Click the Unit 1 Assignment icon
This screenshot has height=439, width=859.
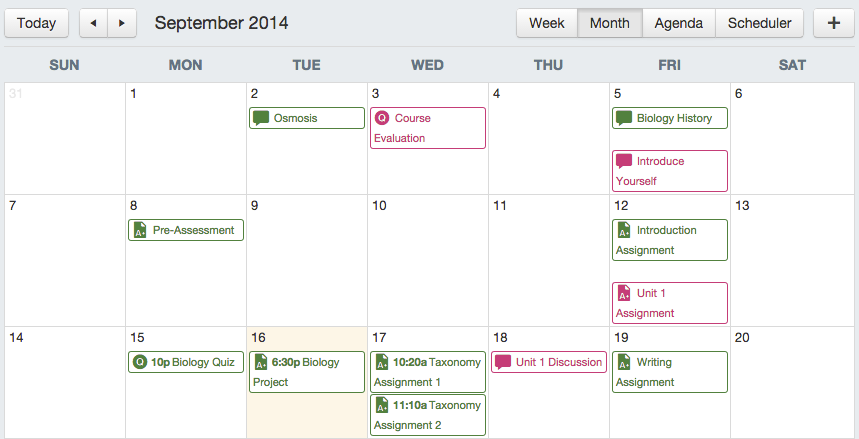(624, 293)
